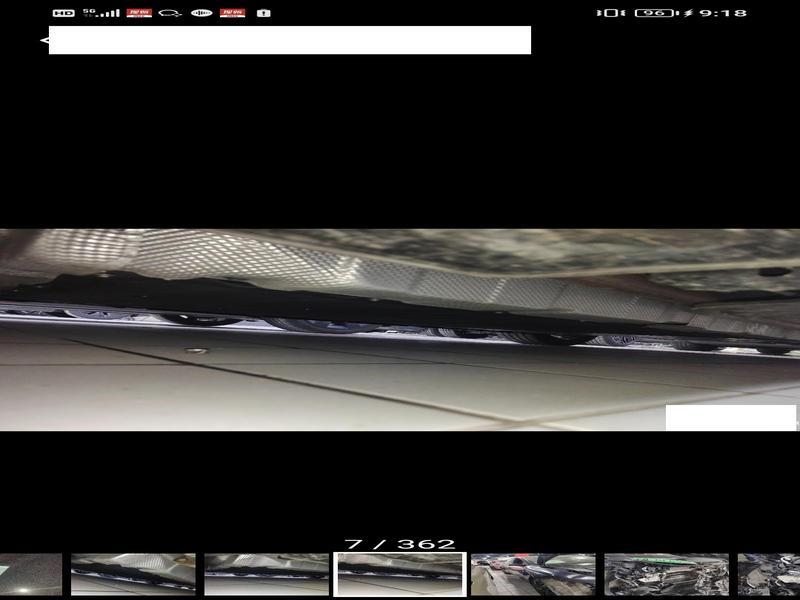
Task: Tap the back arrow at top left
Action: pyautogui.click(x=44, y=41)
